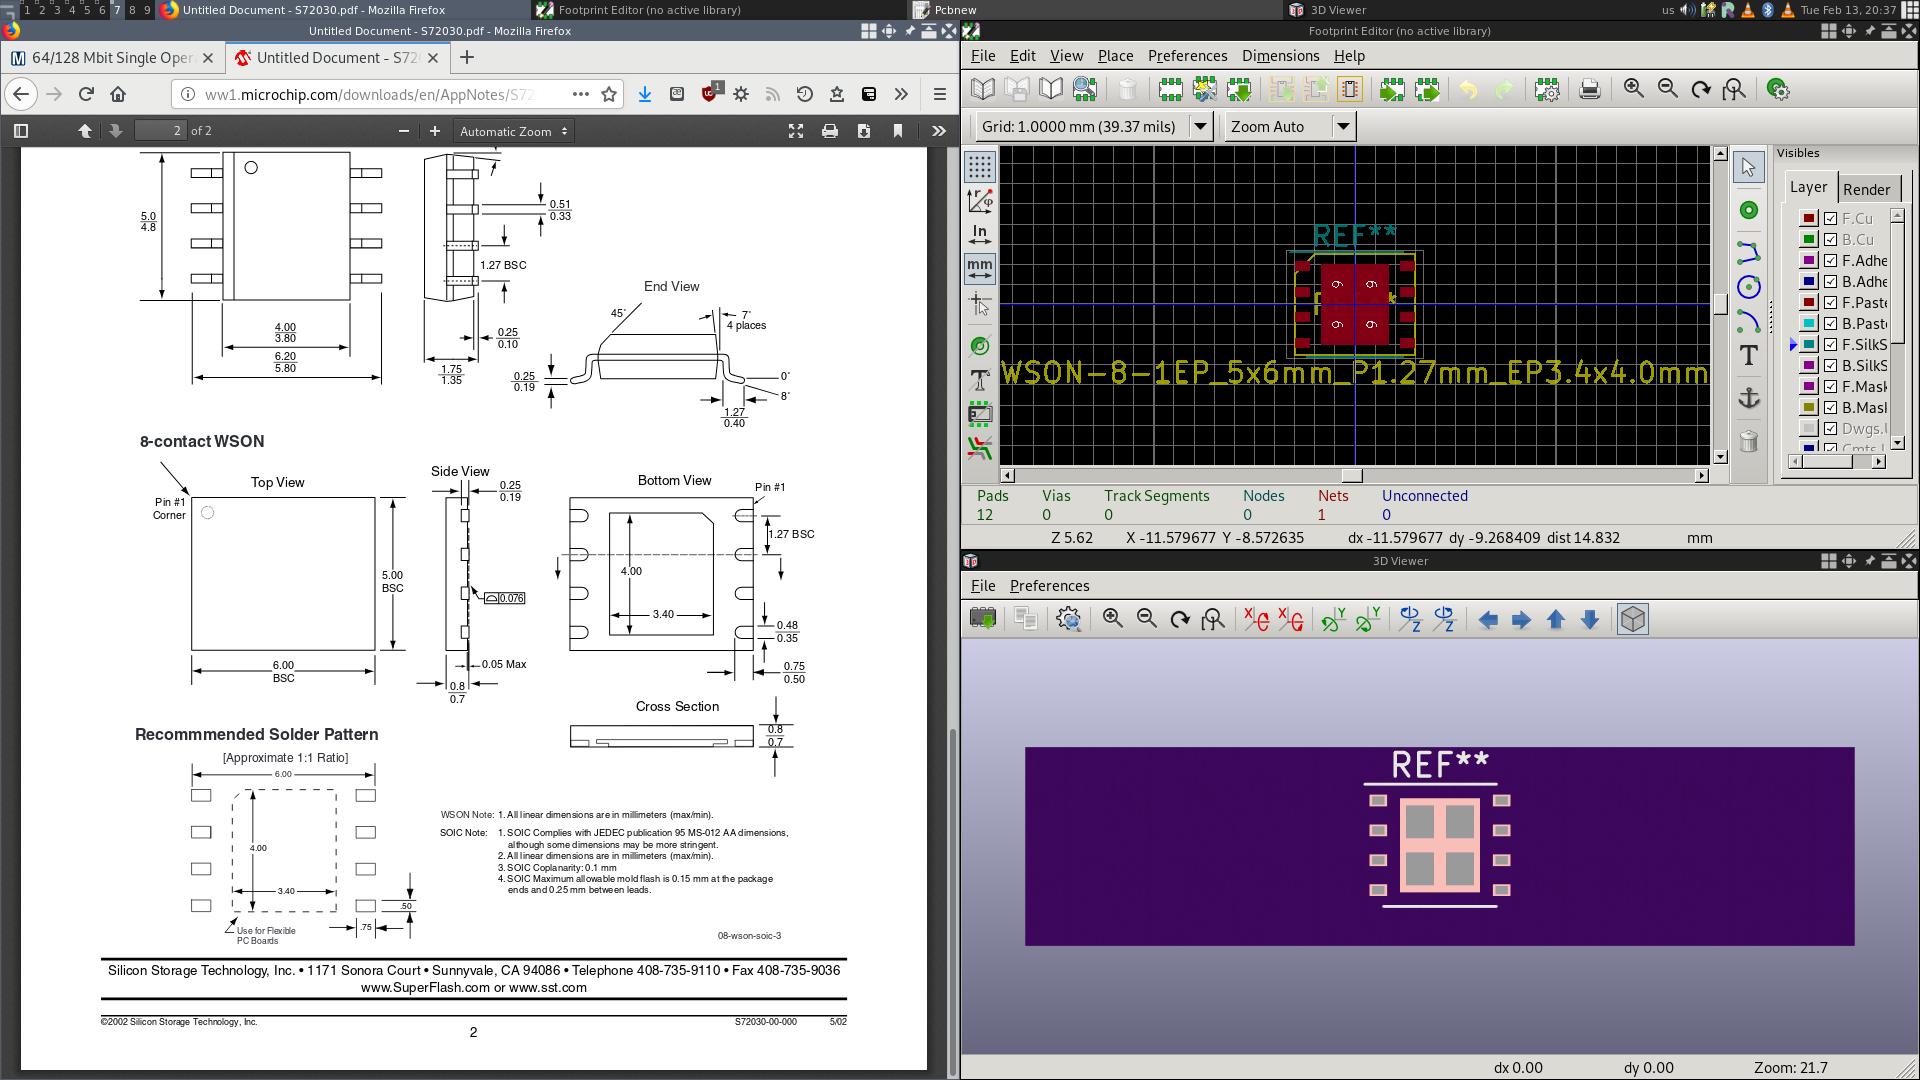Select the Add Pad tool

point(1748,210)
